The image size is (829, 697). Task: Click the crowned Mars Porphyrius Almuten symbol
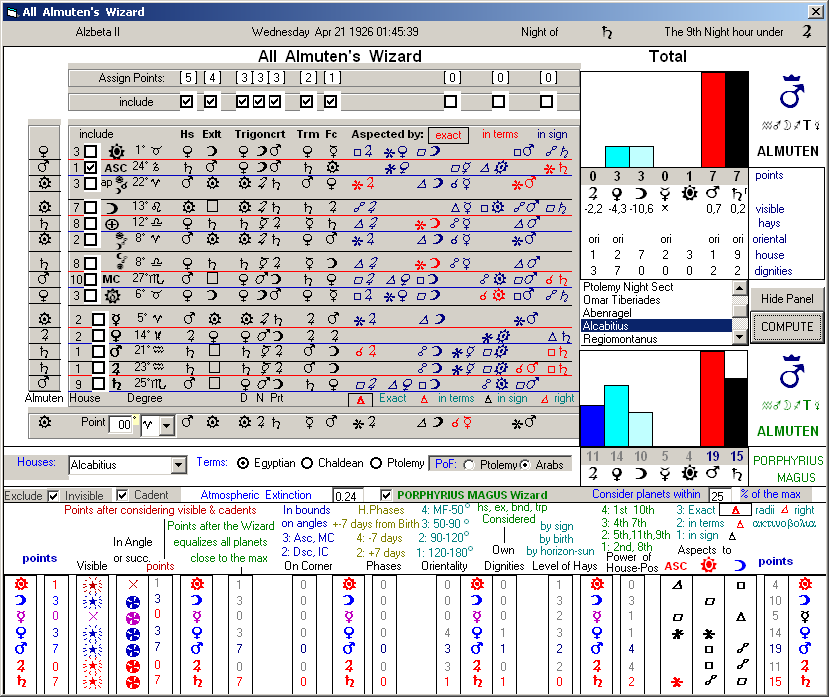click(x=791, y=372)
